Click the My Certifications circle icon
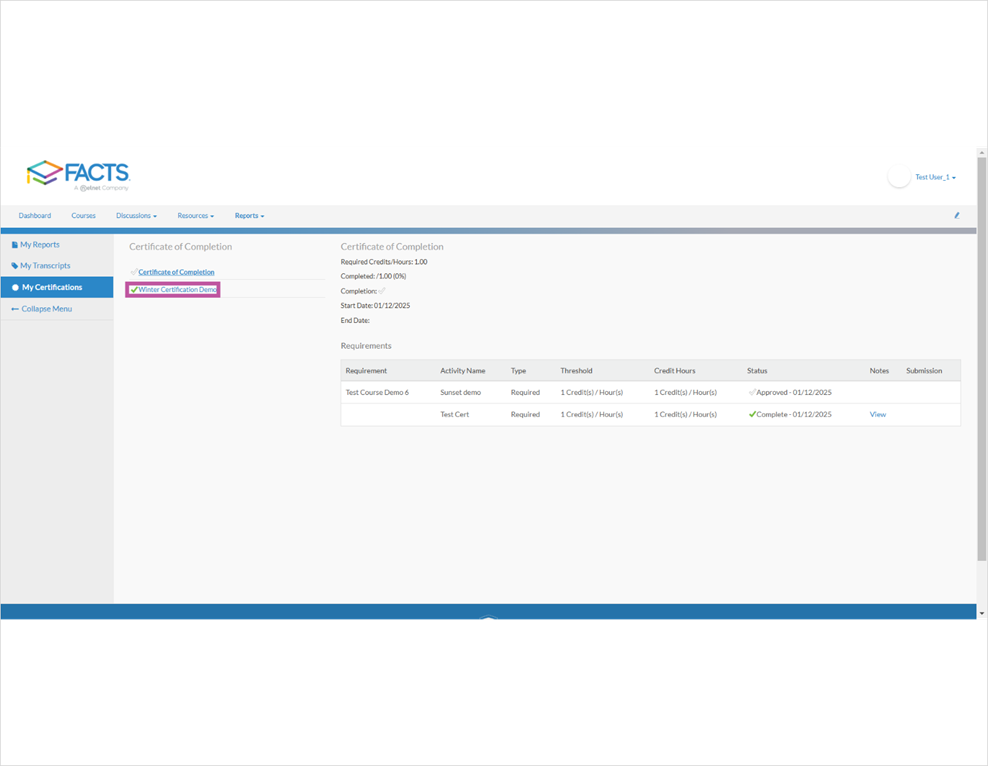 15,287
